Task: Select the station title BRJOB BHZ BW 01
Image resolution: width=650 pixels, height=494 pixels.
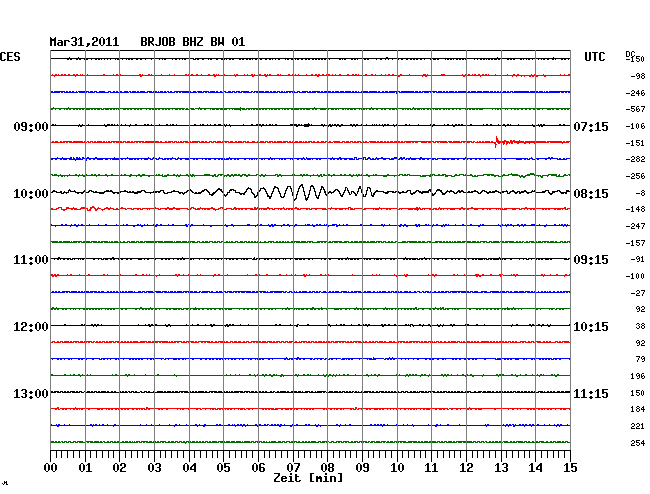Action: click(193, 42)
